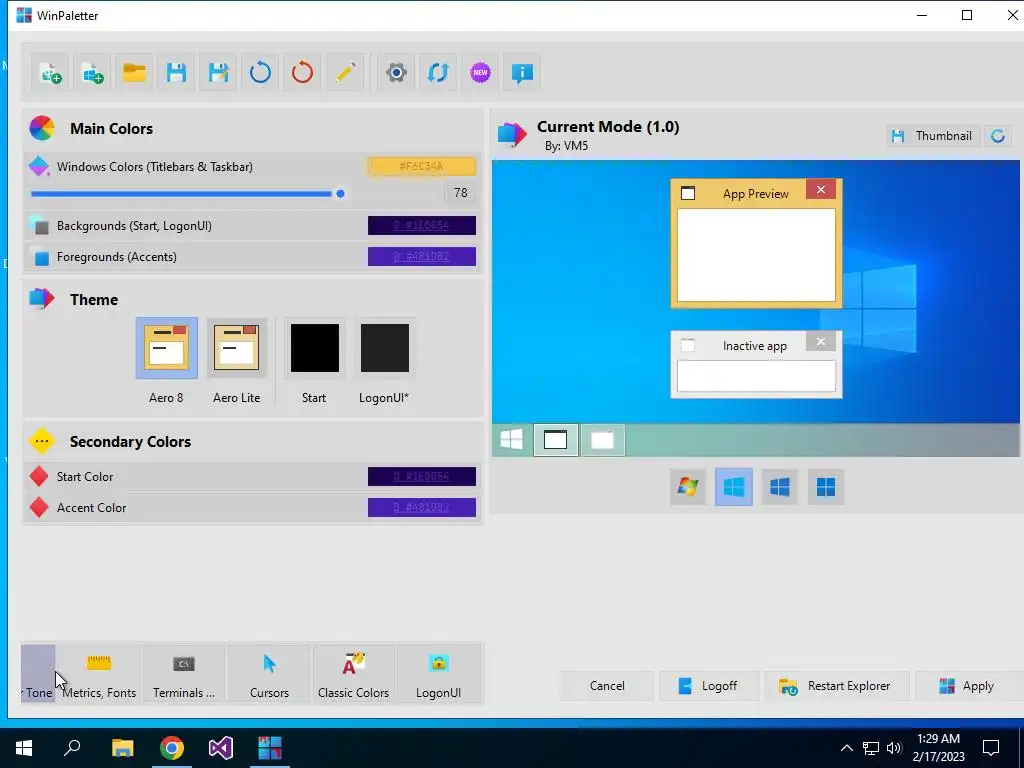Open the purple NEW what's new icon

click(x=481, y=72)
